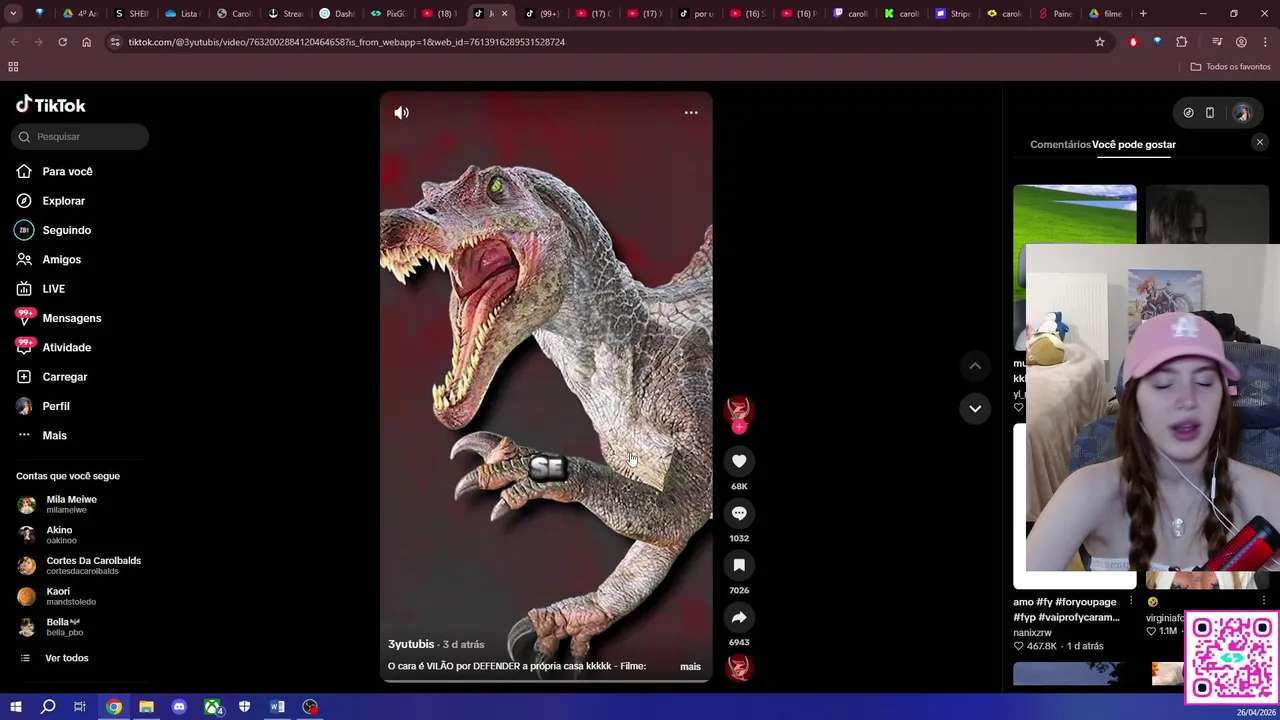
Task: Click the TikTok logo
Action: pos(51,105)
